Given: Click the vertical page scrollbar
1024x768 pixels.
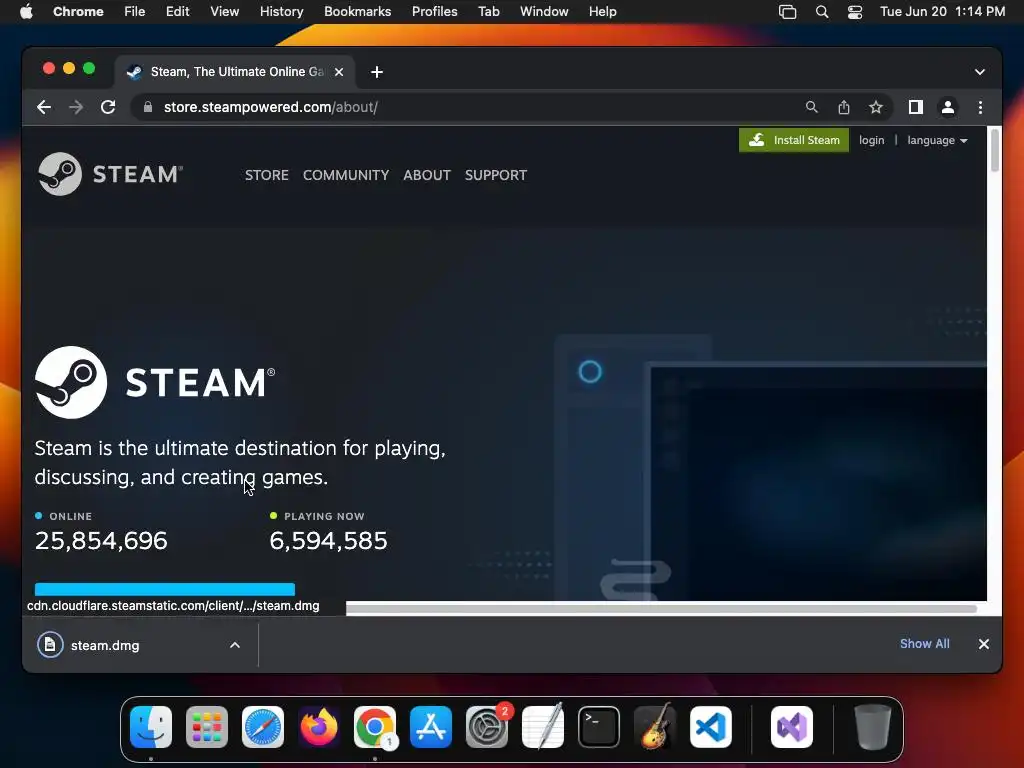Looking at the screenshot, I should [995, 150].
